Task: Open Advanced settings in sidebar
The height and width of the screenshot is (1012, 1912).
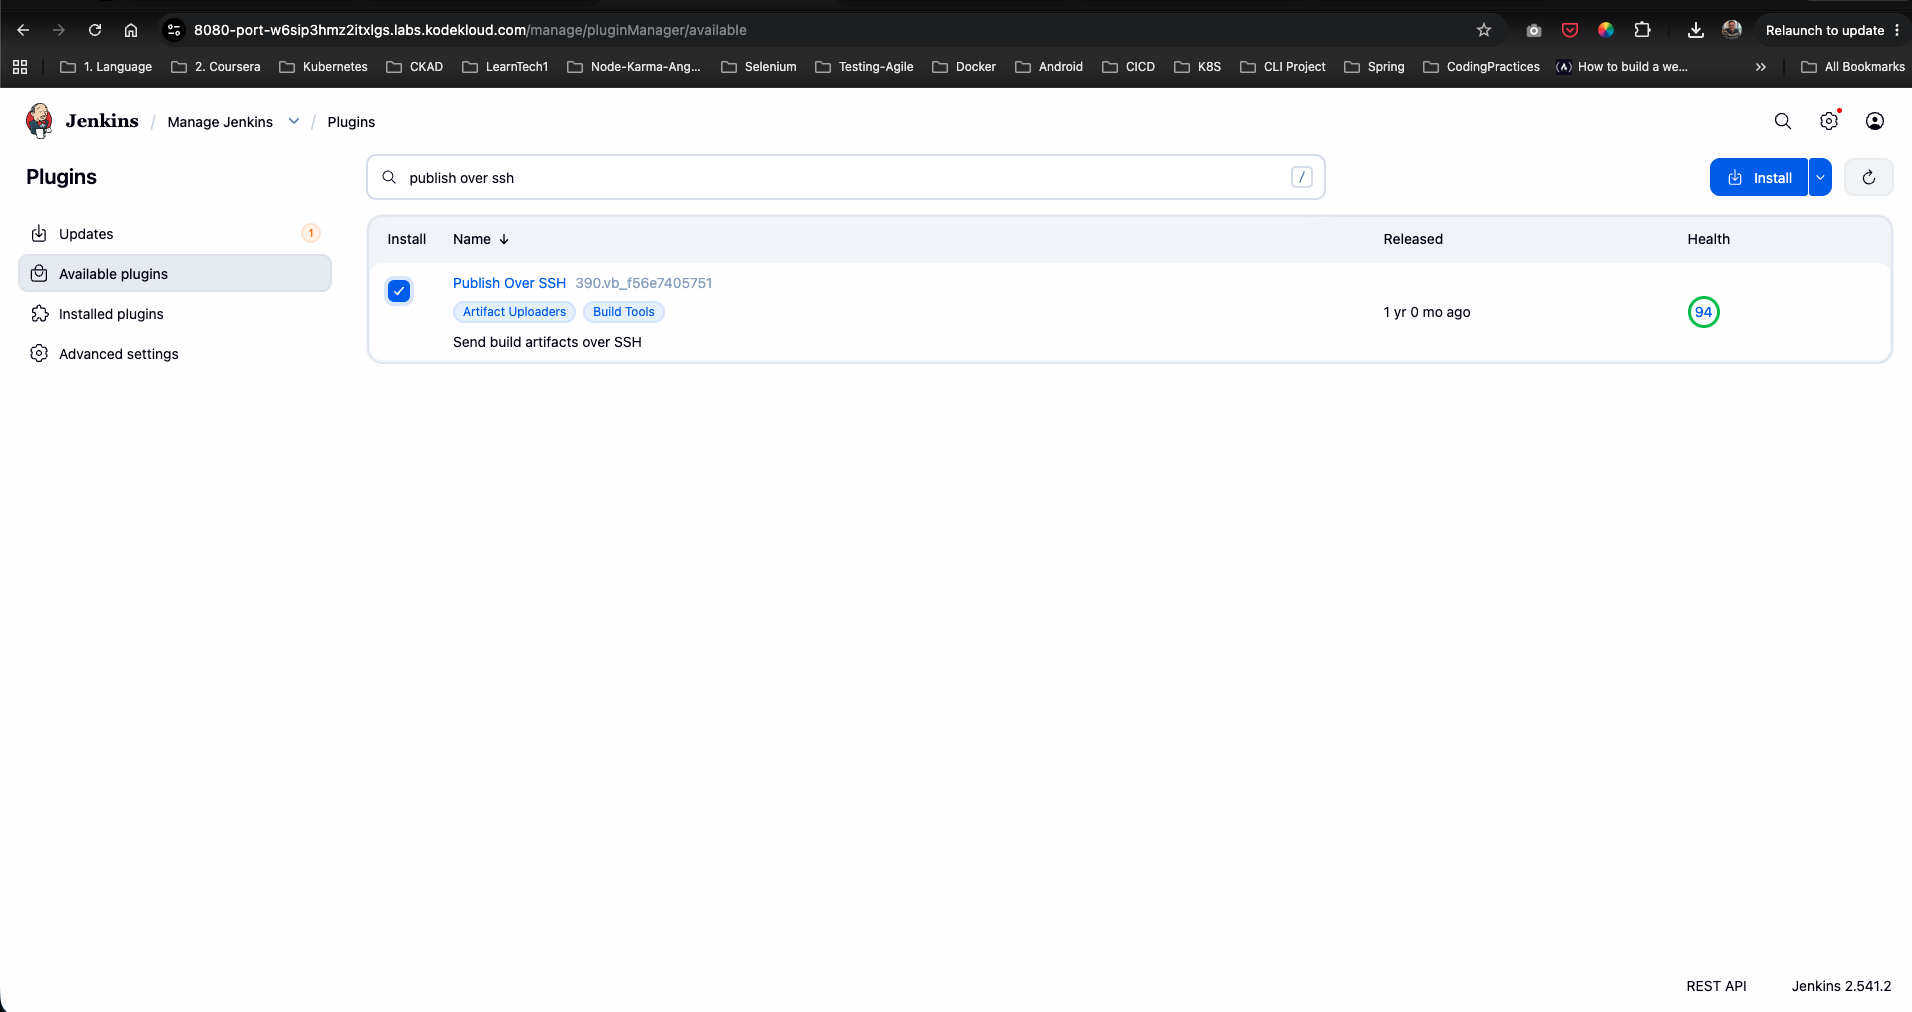Action: click(175, 353)
